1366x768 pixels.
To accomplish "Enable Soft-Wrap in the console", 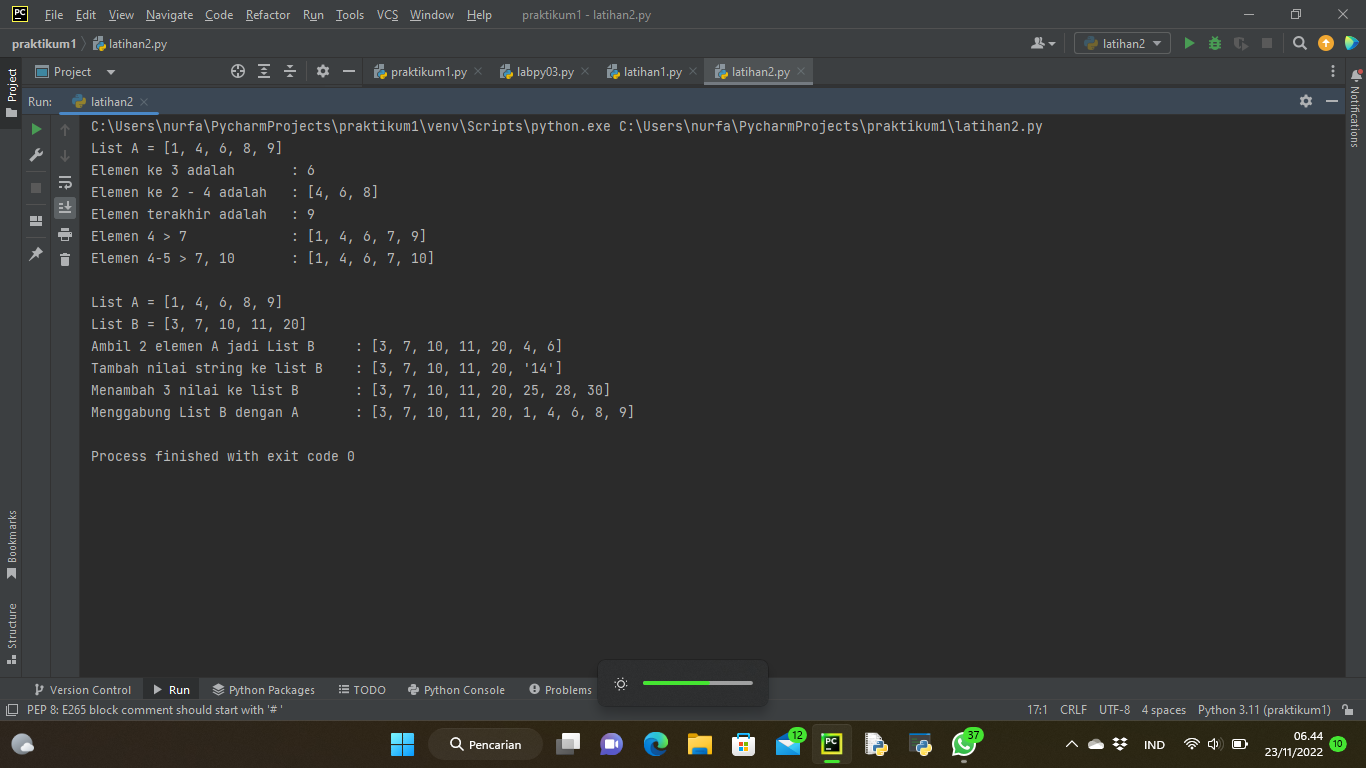I will 65,183.
